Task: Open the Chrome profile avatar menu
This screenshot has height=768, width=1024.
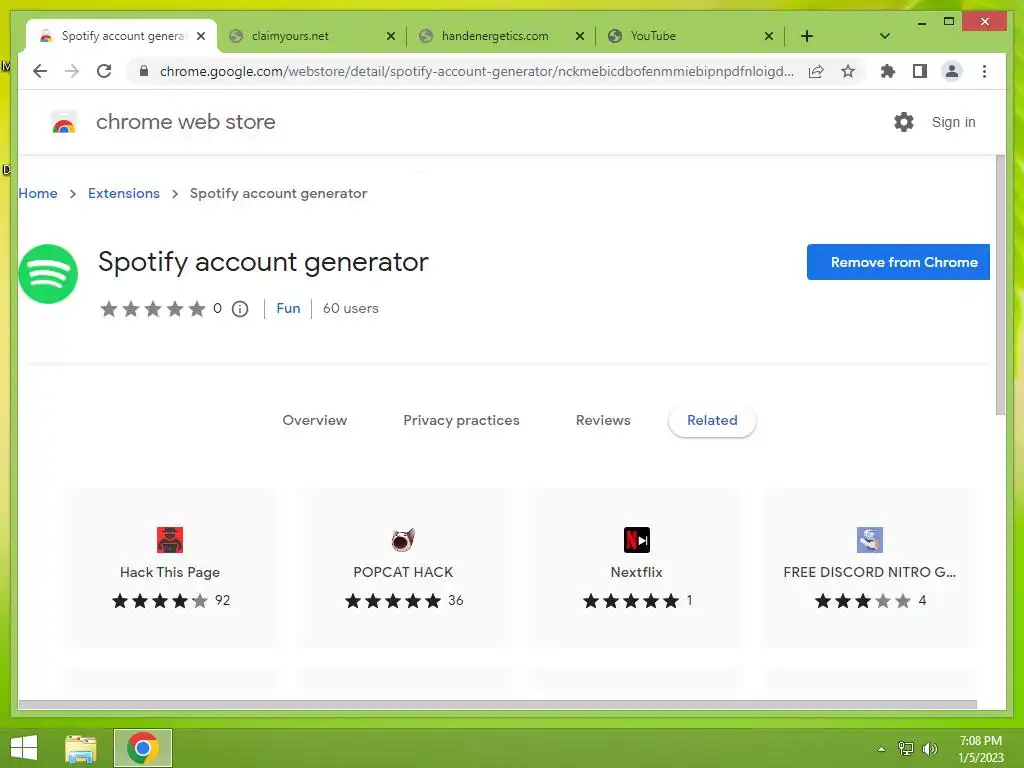Action: coord(952,71)
